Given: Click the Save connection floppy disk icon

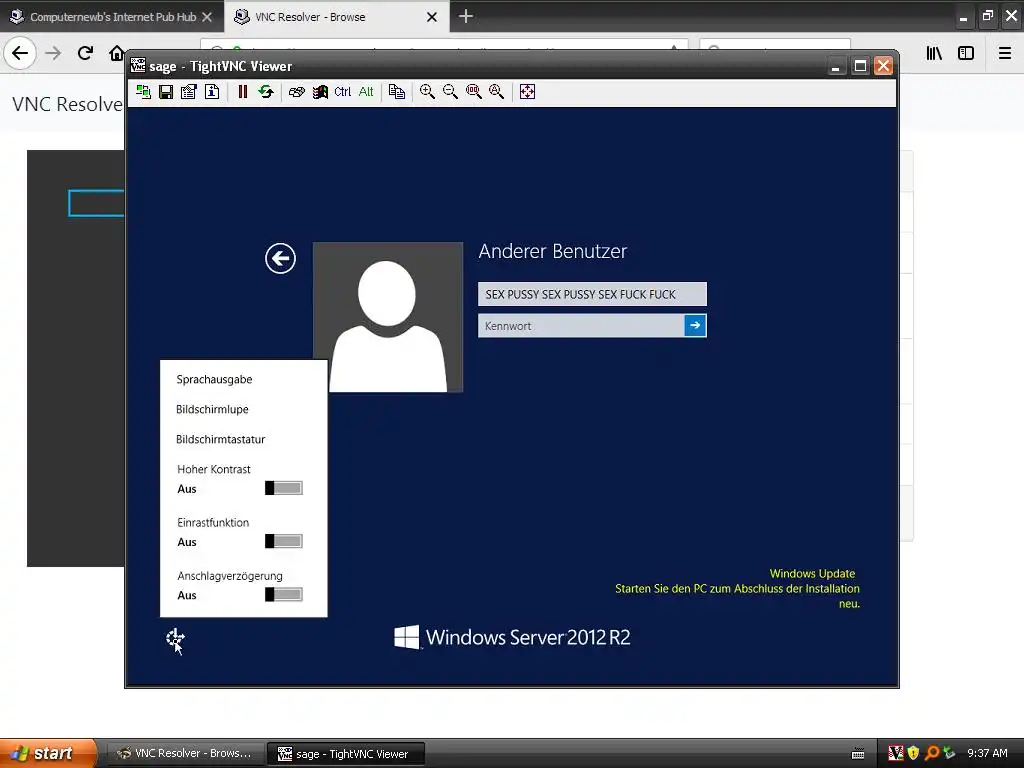Looking at the screenshot, I should pyautogui.click(x=166, y=92).
